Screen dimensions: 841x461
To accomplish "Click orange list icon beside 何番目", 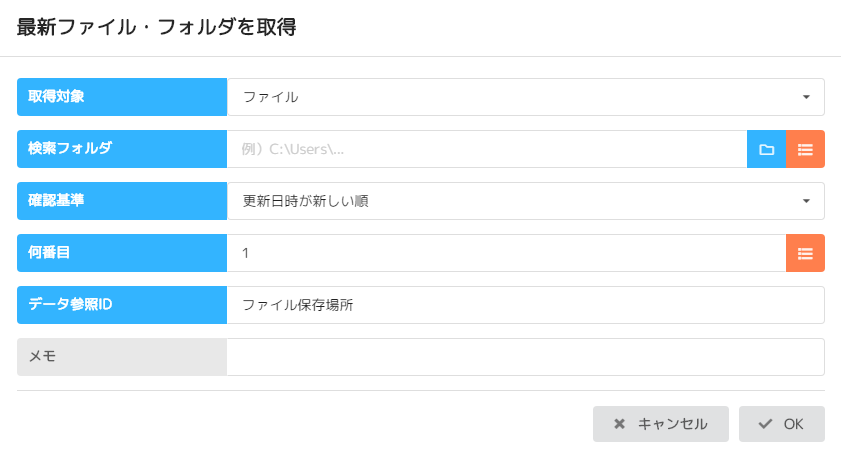I will pos(805,253).
